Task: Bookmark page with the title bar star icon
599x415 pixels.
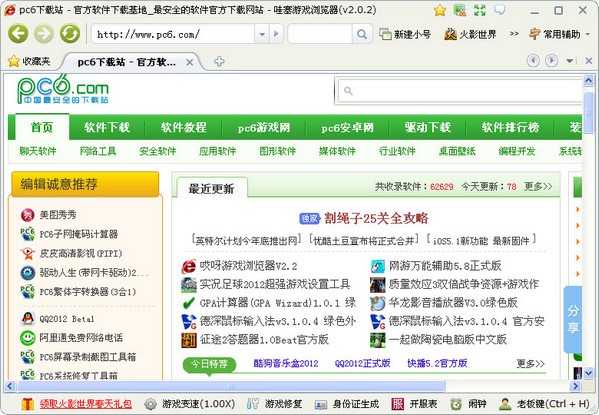Action: click(440, 10)
